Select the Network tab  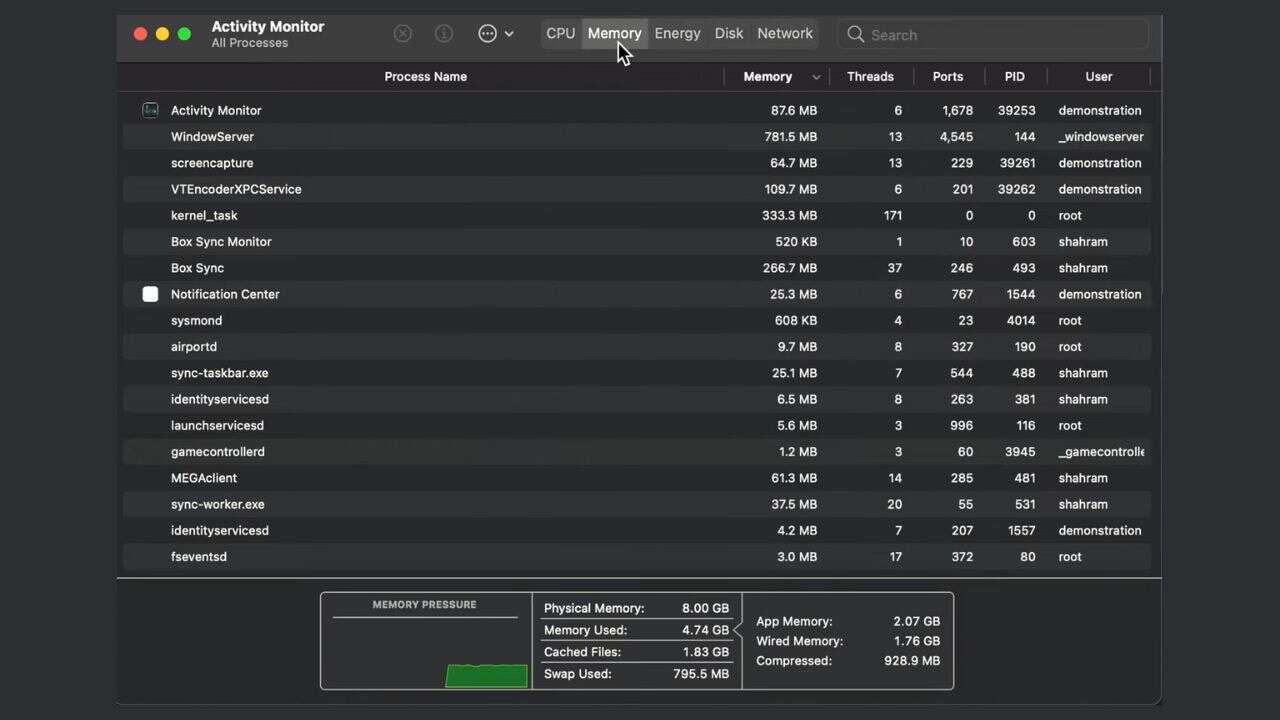tap(784, 33)
